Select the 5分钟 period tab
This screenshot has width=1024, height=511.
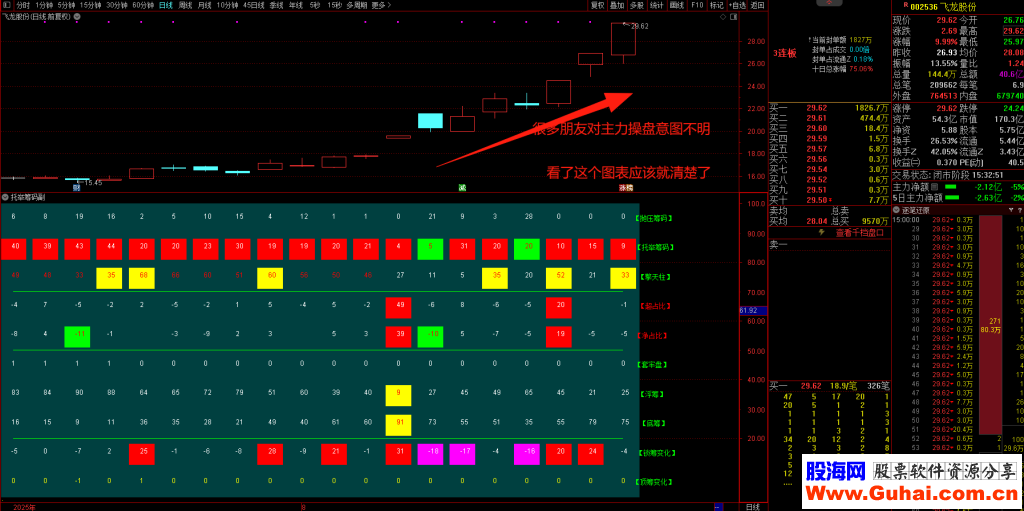click(67, 5)
